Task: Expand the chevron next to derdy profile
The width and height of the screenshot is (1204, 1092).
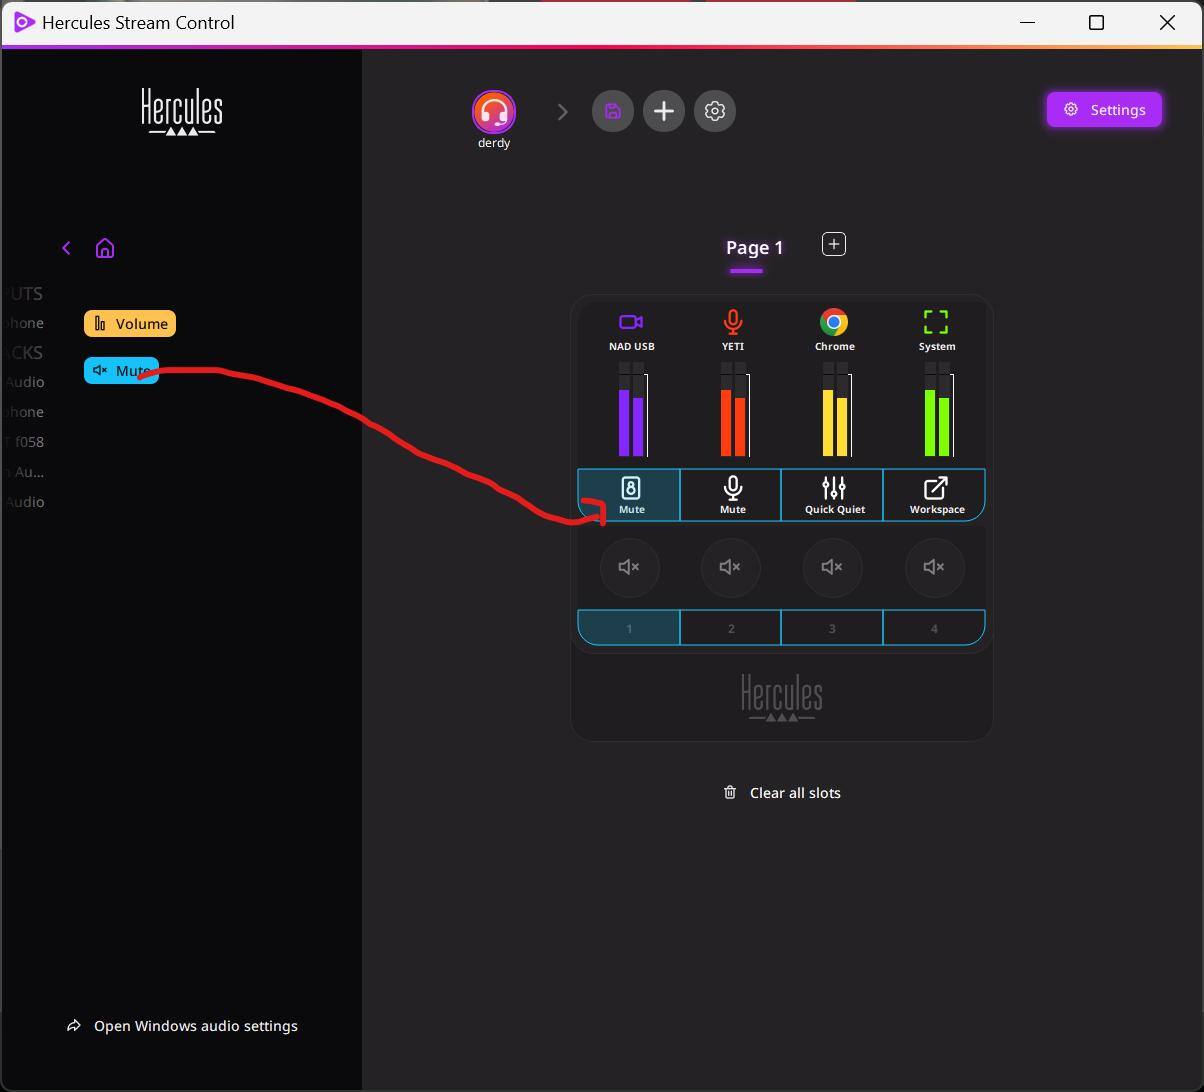Action: click(x=562, y=112)
